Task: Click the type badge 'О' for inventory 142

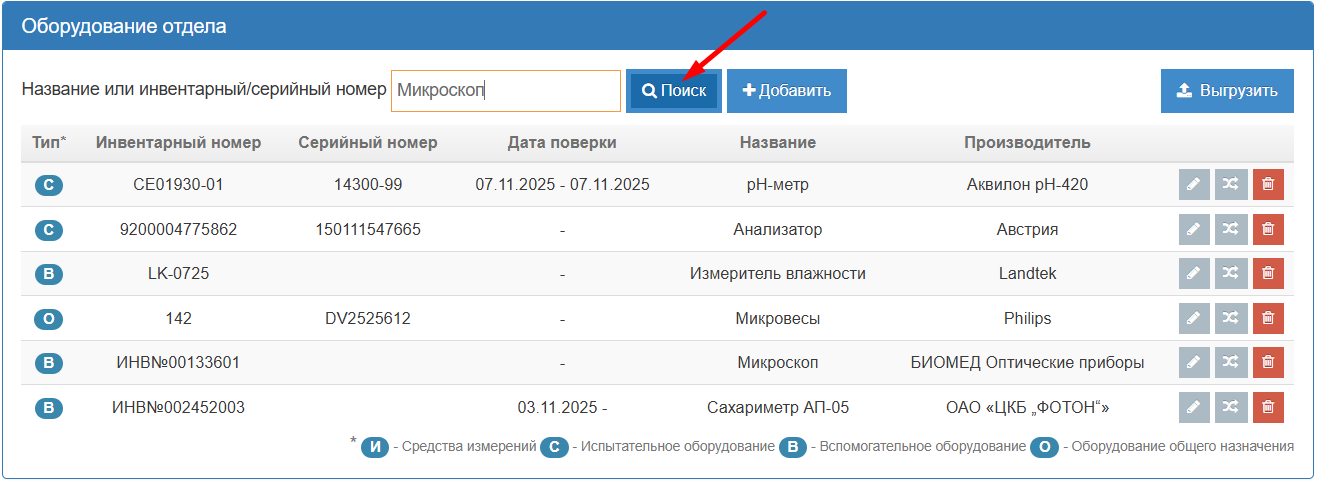Action: click(48, 320)
